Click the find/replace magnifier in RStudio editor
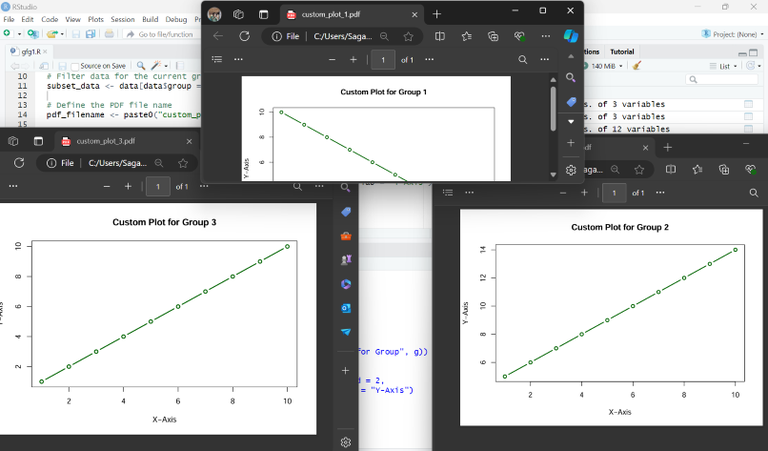Viewport: 768px width, 451px height. tap(141, 65)
